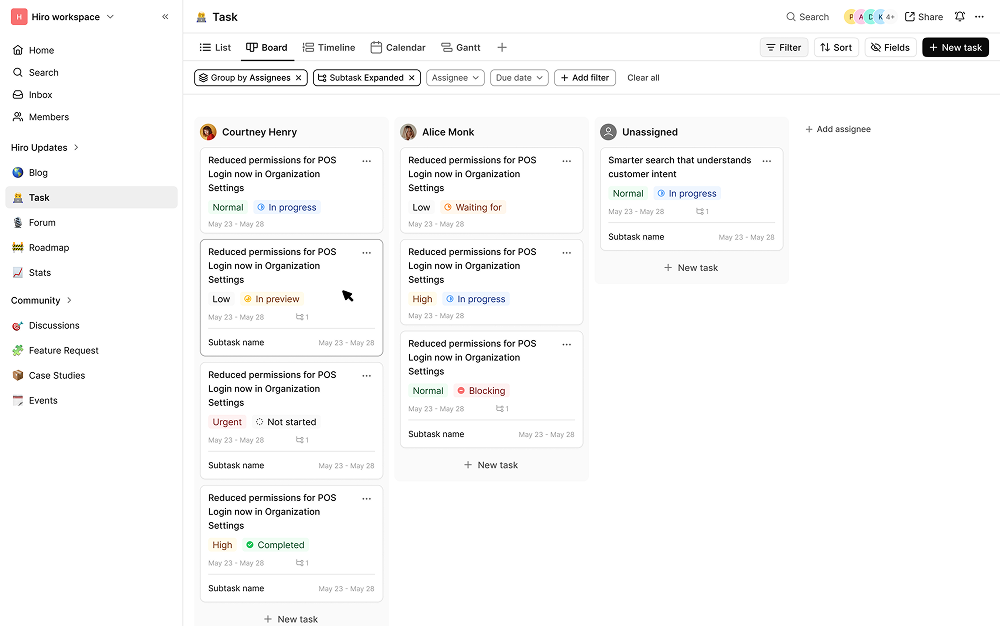Collapse the sidebar with double chevron icon
The width and height of the screenshot is (1000, 627).
click(165, 17)
